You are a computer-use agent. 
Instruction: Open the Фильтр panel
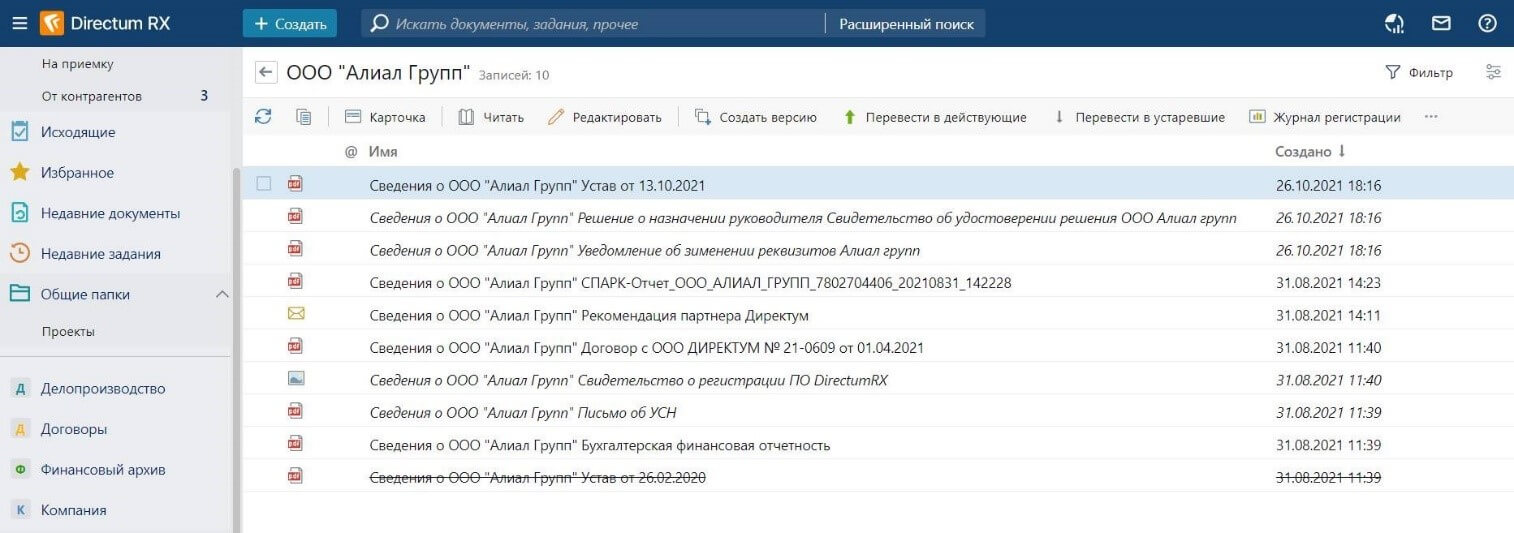click(x=1418, y=72)
